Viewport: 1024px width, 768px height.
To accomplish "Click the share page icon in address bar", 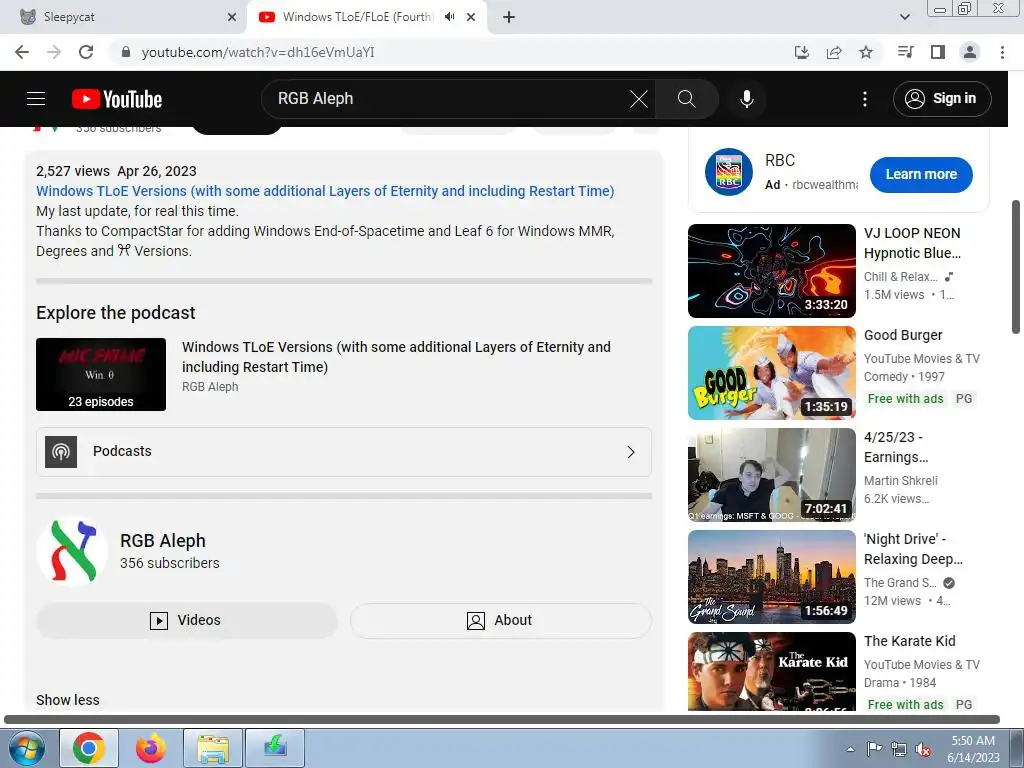I will pyautogui.click(x=833, y=52).
